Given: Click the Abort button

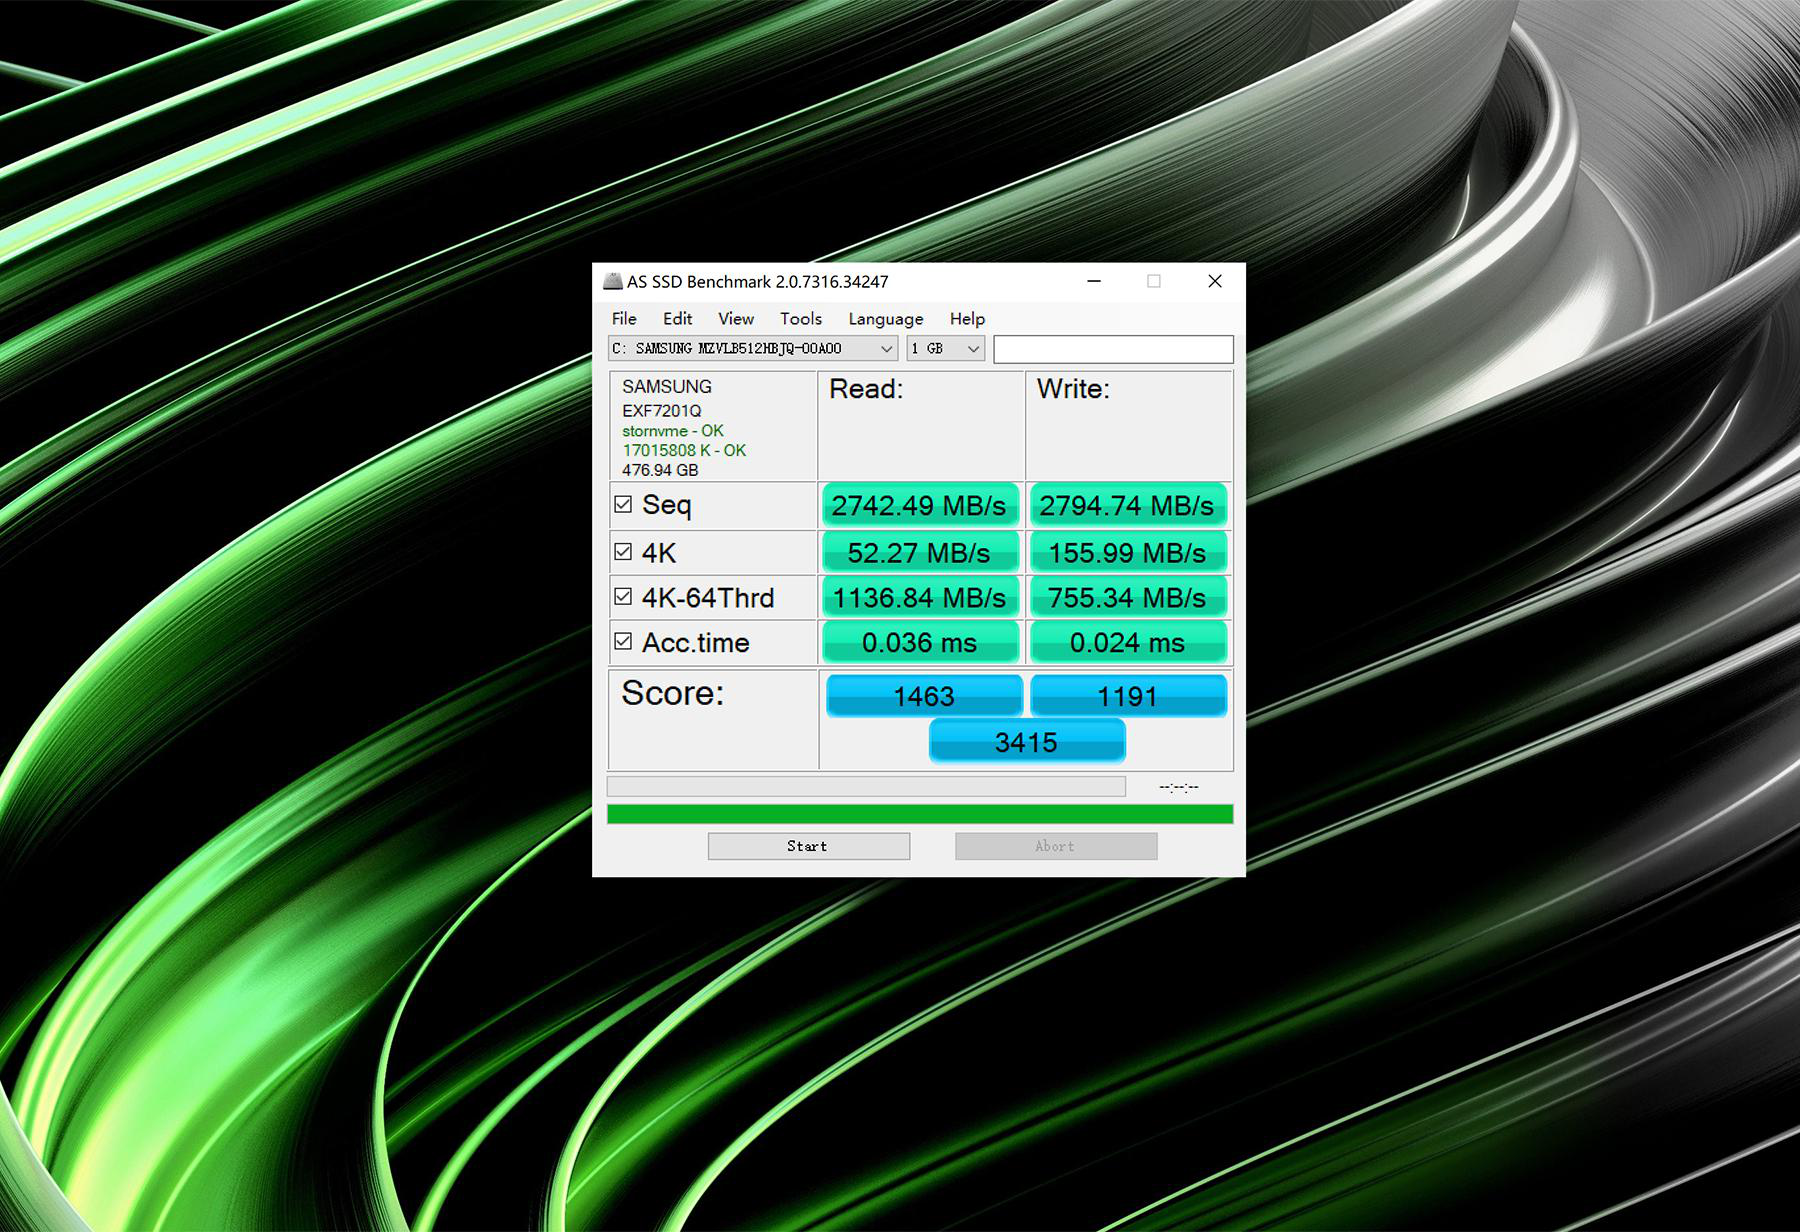Looking at the screenshot, I should tap(1056, 846).
